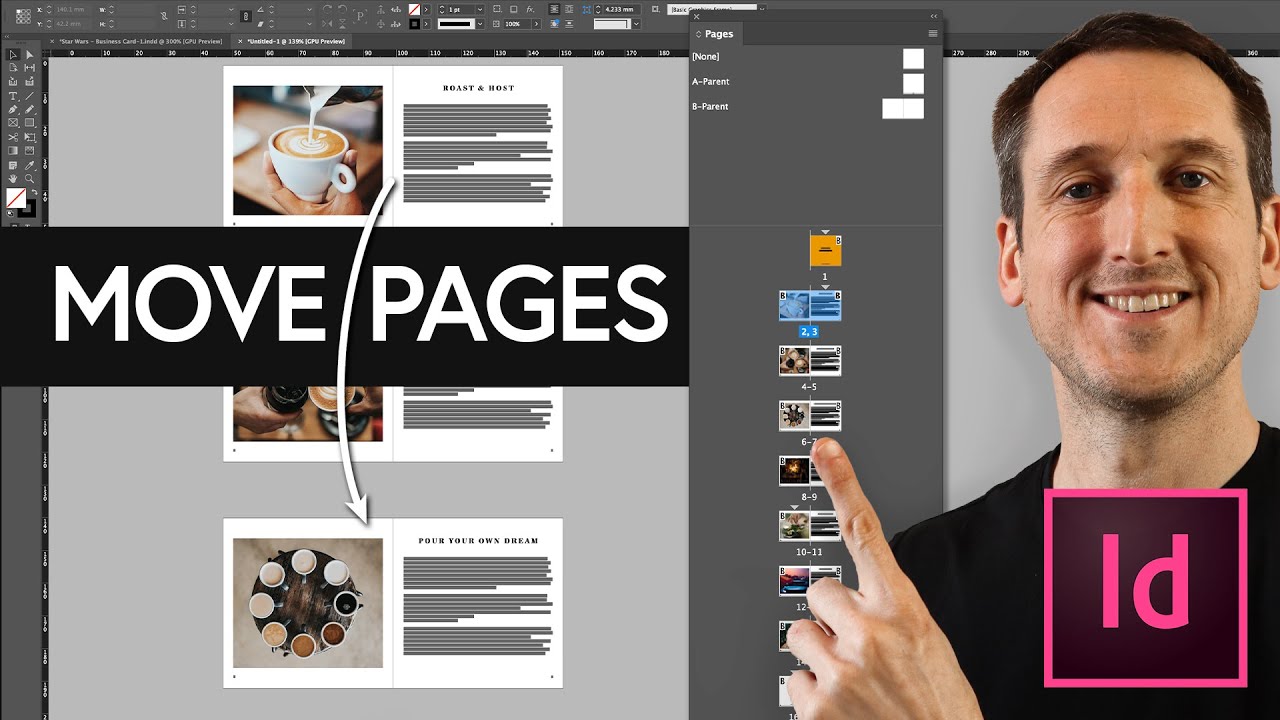The height and width of the screenshot is (720, 1280).
Task: Select the Gradient Swatch tool
Action: (x=13, y=150)
